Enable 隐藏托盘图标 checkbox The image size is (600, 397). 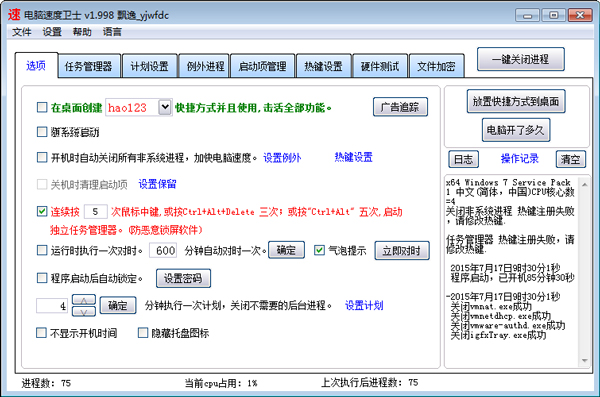(143, 333)
